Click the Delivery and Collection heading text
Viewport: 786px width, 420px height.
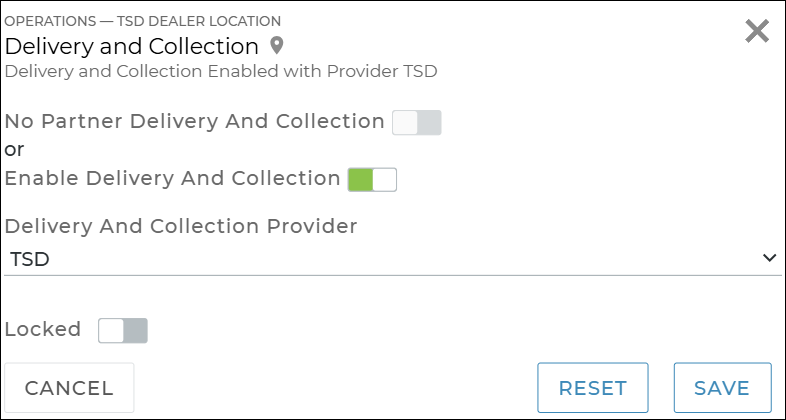[132, 46]
